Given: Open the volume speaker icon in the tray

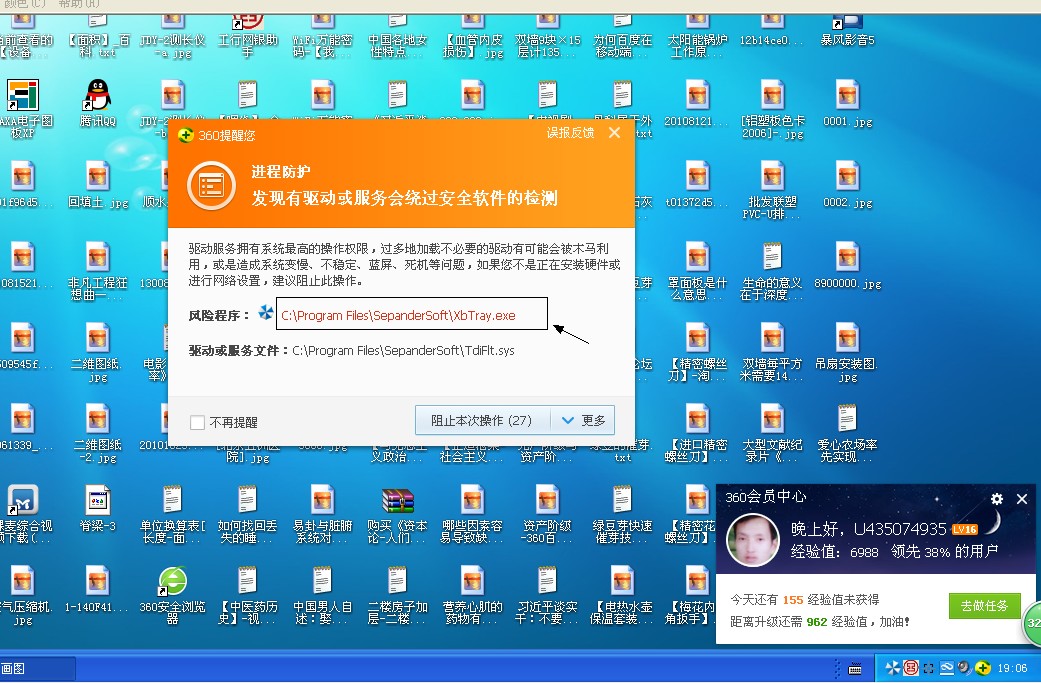Looking at the screenshot, I should 963,668.
